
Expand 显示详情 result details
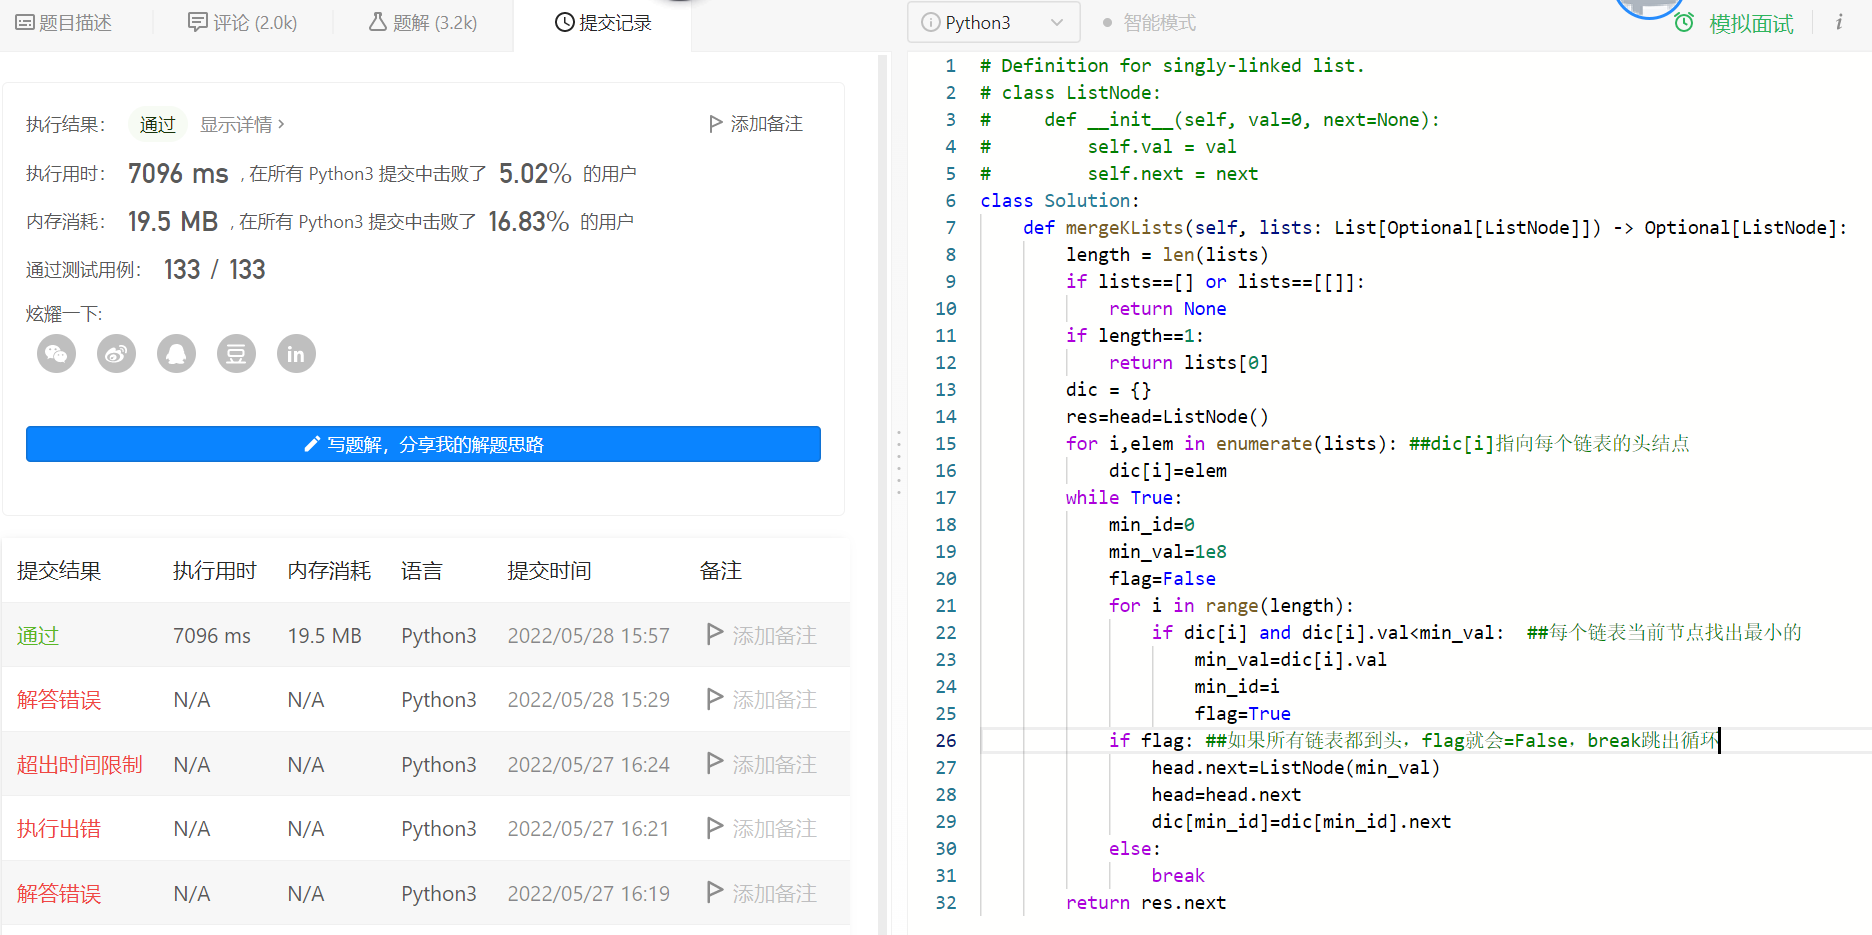point(242,124)
